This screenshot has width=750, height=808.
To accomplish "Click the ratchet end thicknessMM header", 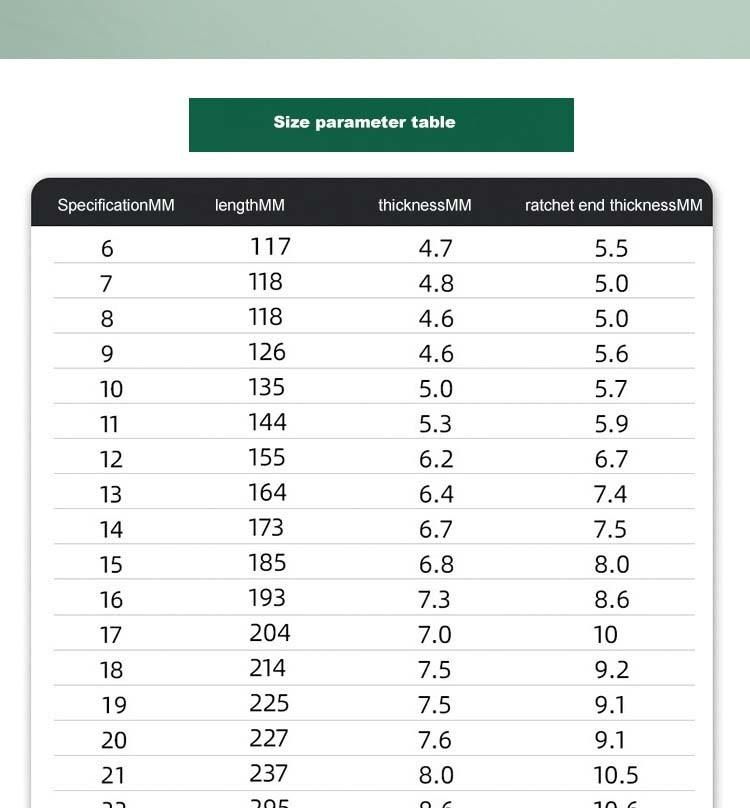I will [x=613, y=205].
